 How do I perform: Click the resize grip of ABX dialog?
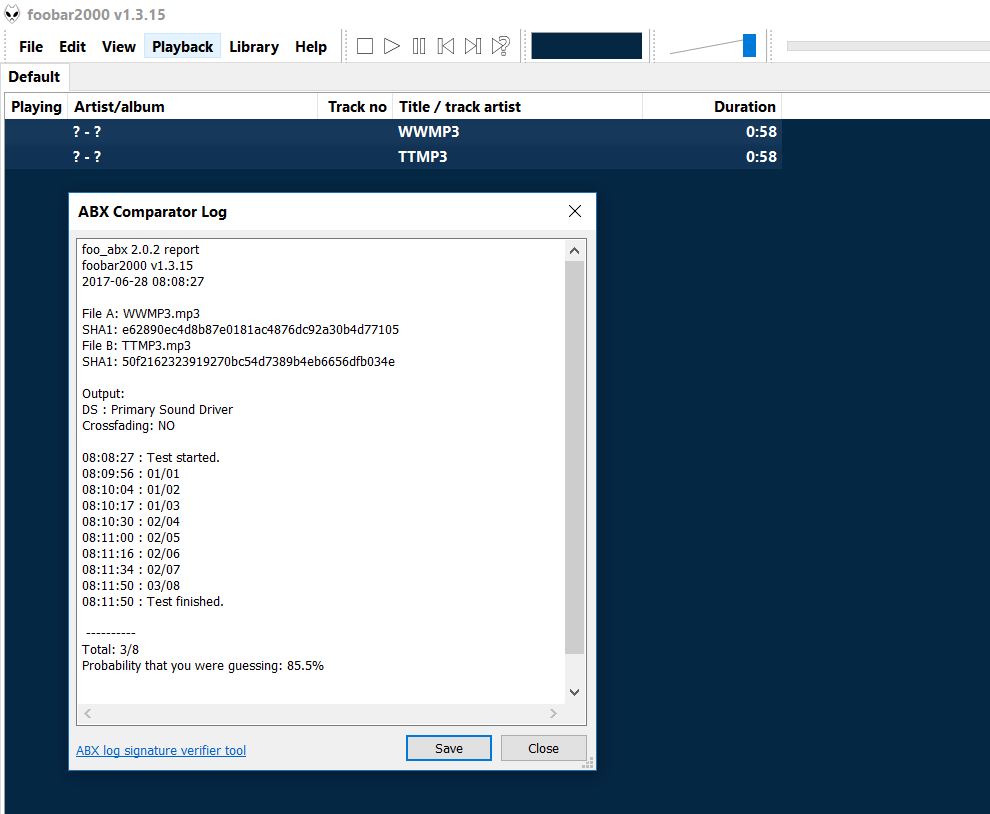(x=588, y=763)
